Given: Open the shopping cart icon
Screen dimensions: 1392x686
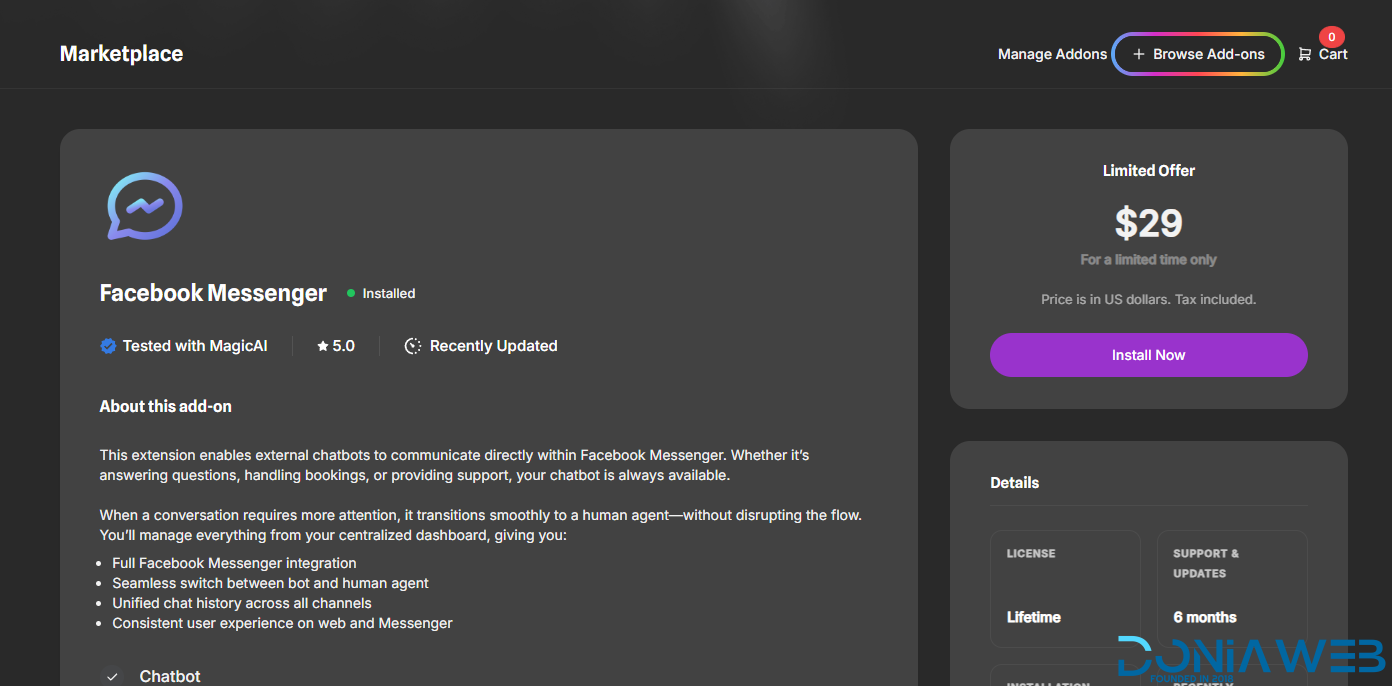Looking at the screenshot, I should pos(1304,54).
